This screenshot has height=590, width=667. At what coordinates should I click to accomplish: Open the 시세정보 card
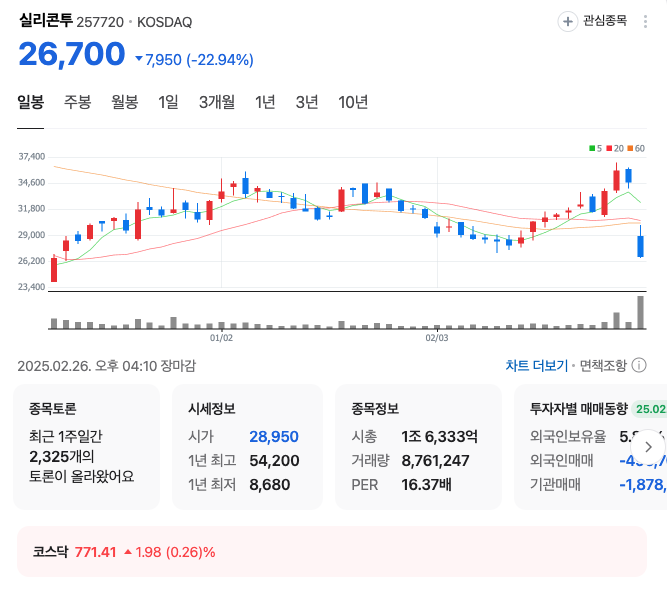248,447
